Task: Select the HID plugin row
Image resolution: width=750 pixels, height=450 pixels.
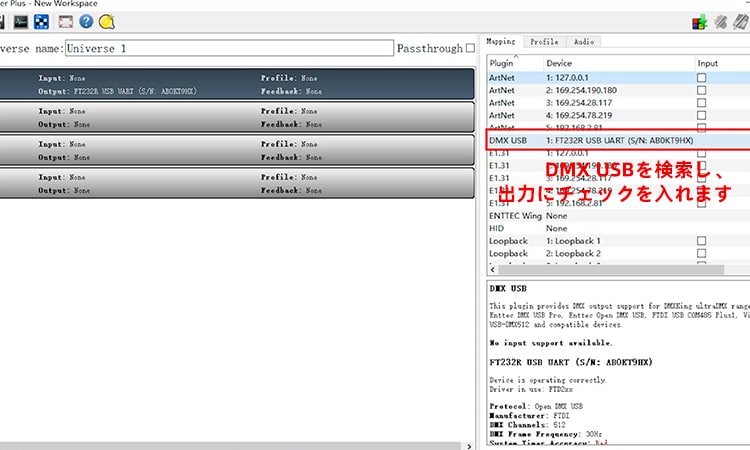Action: point(619,228)
